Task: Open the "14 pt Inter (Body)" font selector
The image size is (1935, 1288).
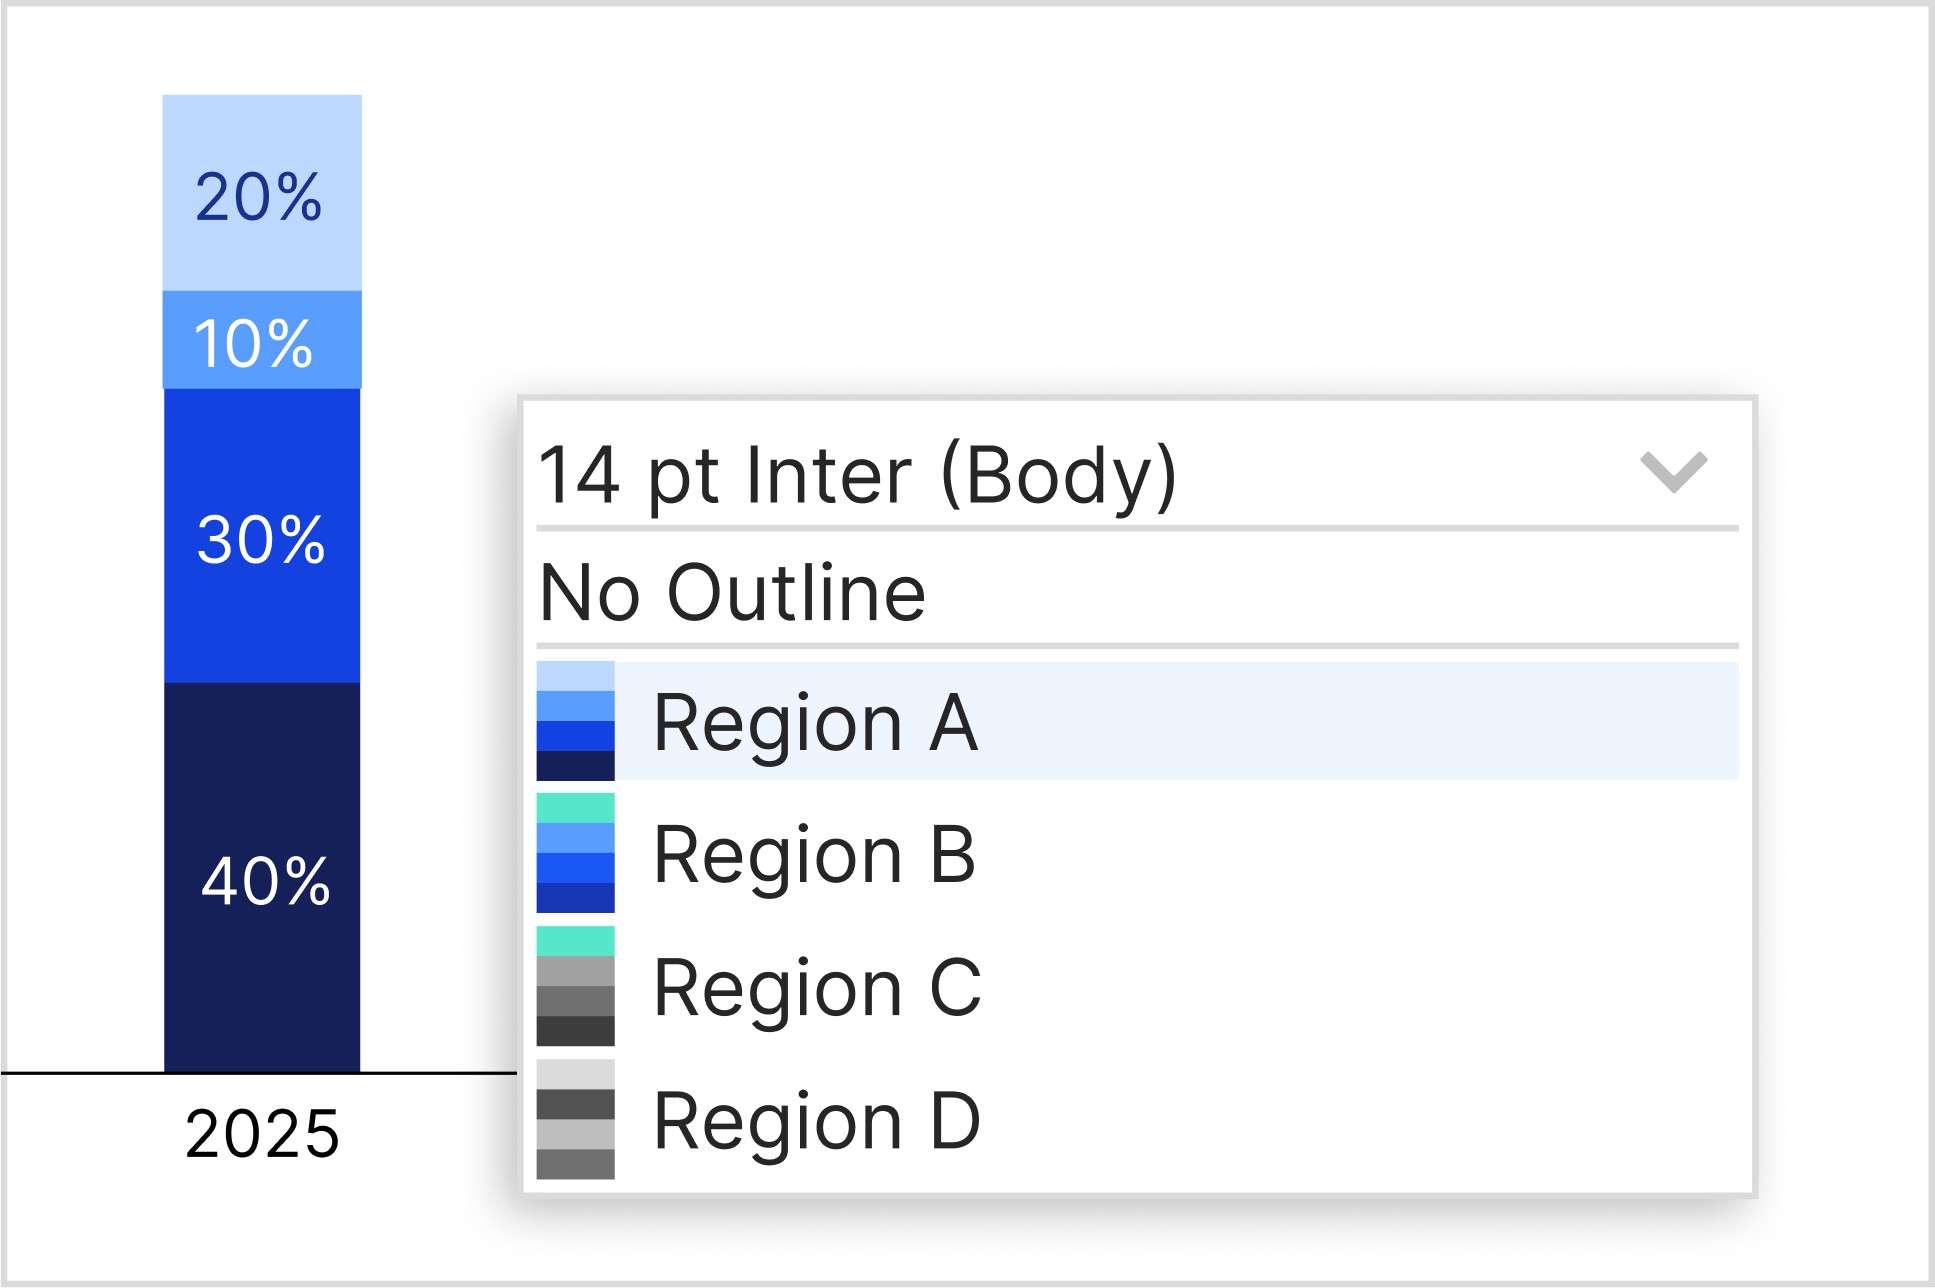Action: tap(858, 474)
